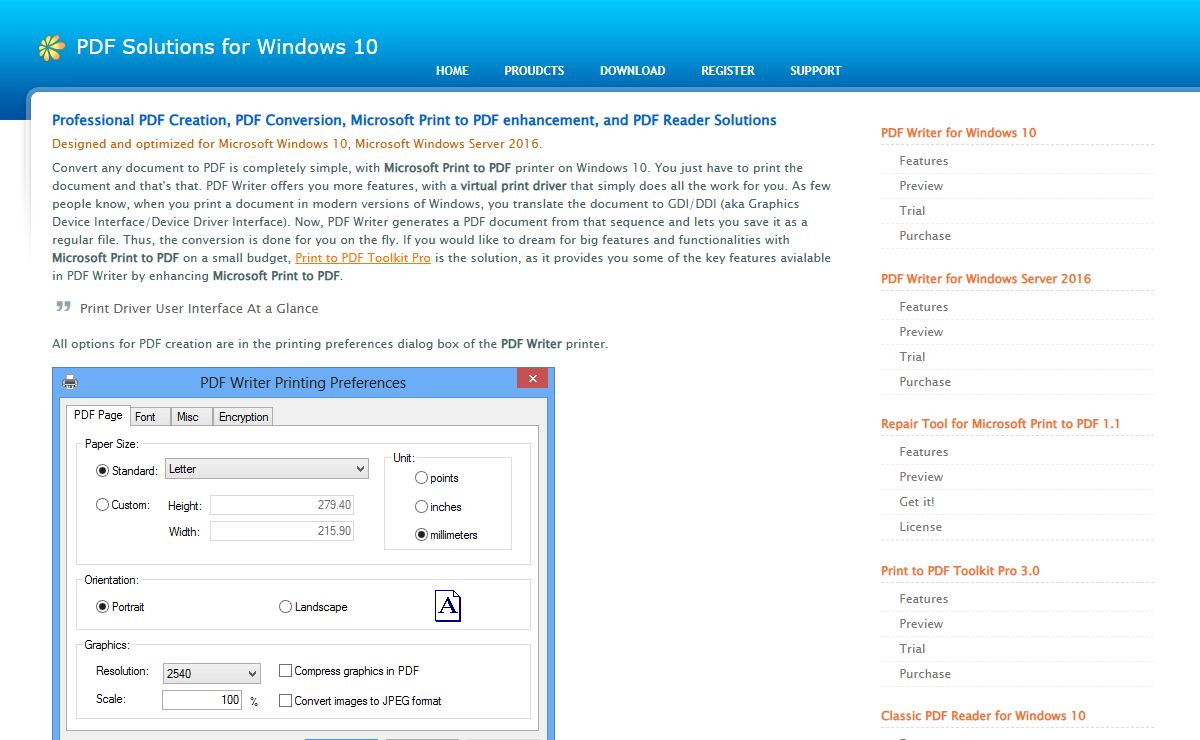The height and width of the screenshot is (740, 1200).
Task: Enable Compress graphics in PDF checkbox
Action: point(285,671)
